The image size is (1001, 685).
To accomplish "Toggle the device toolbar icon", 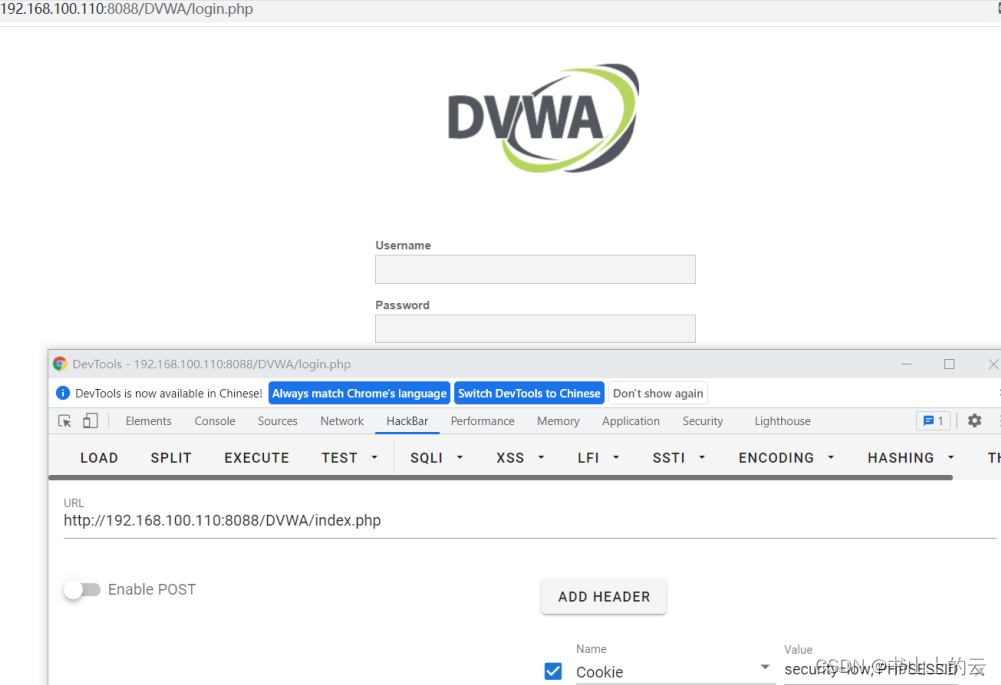I will point(91,421).
